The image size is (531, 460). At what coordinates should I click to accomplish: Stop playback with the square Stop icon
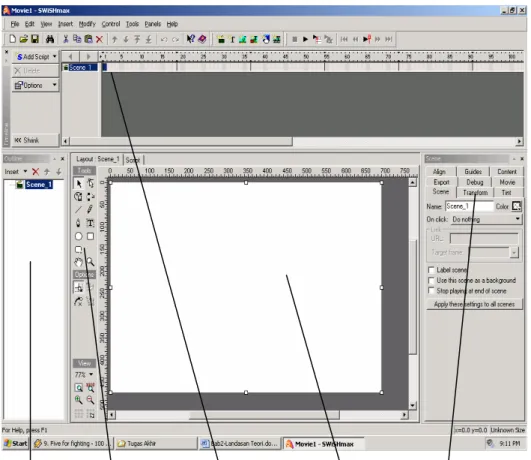(295, 39)
